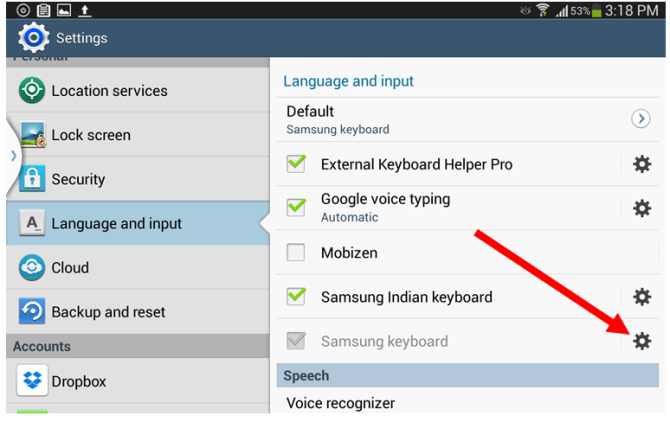Tap the 'Google voice typing' label

(385, 199)
